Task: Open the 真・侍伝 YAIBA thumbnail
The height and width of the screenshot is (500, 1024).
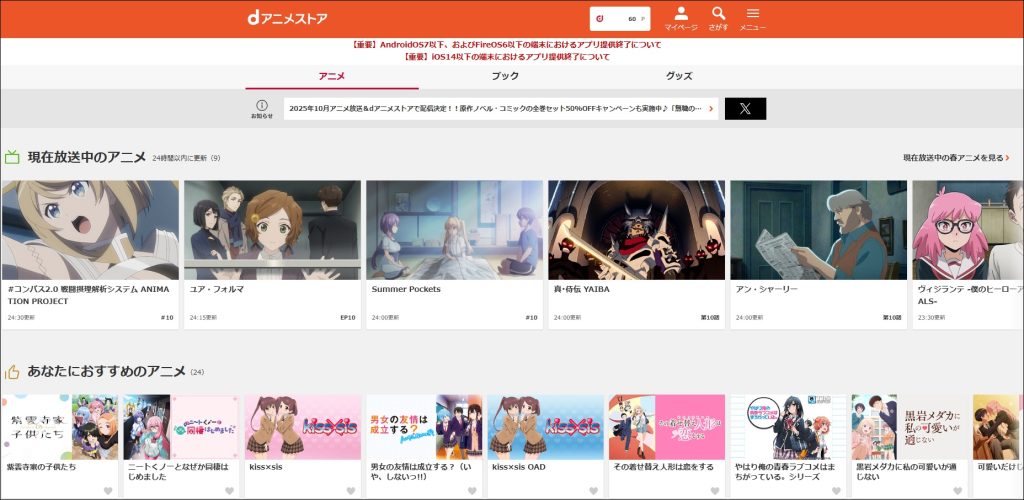Action: [637, 230]
